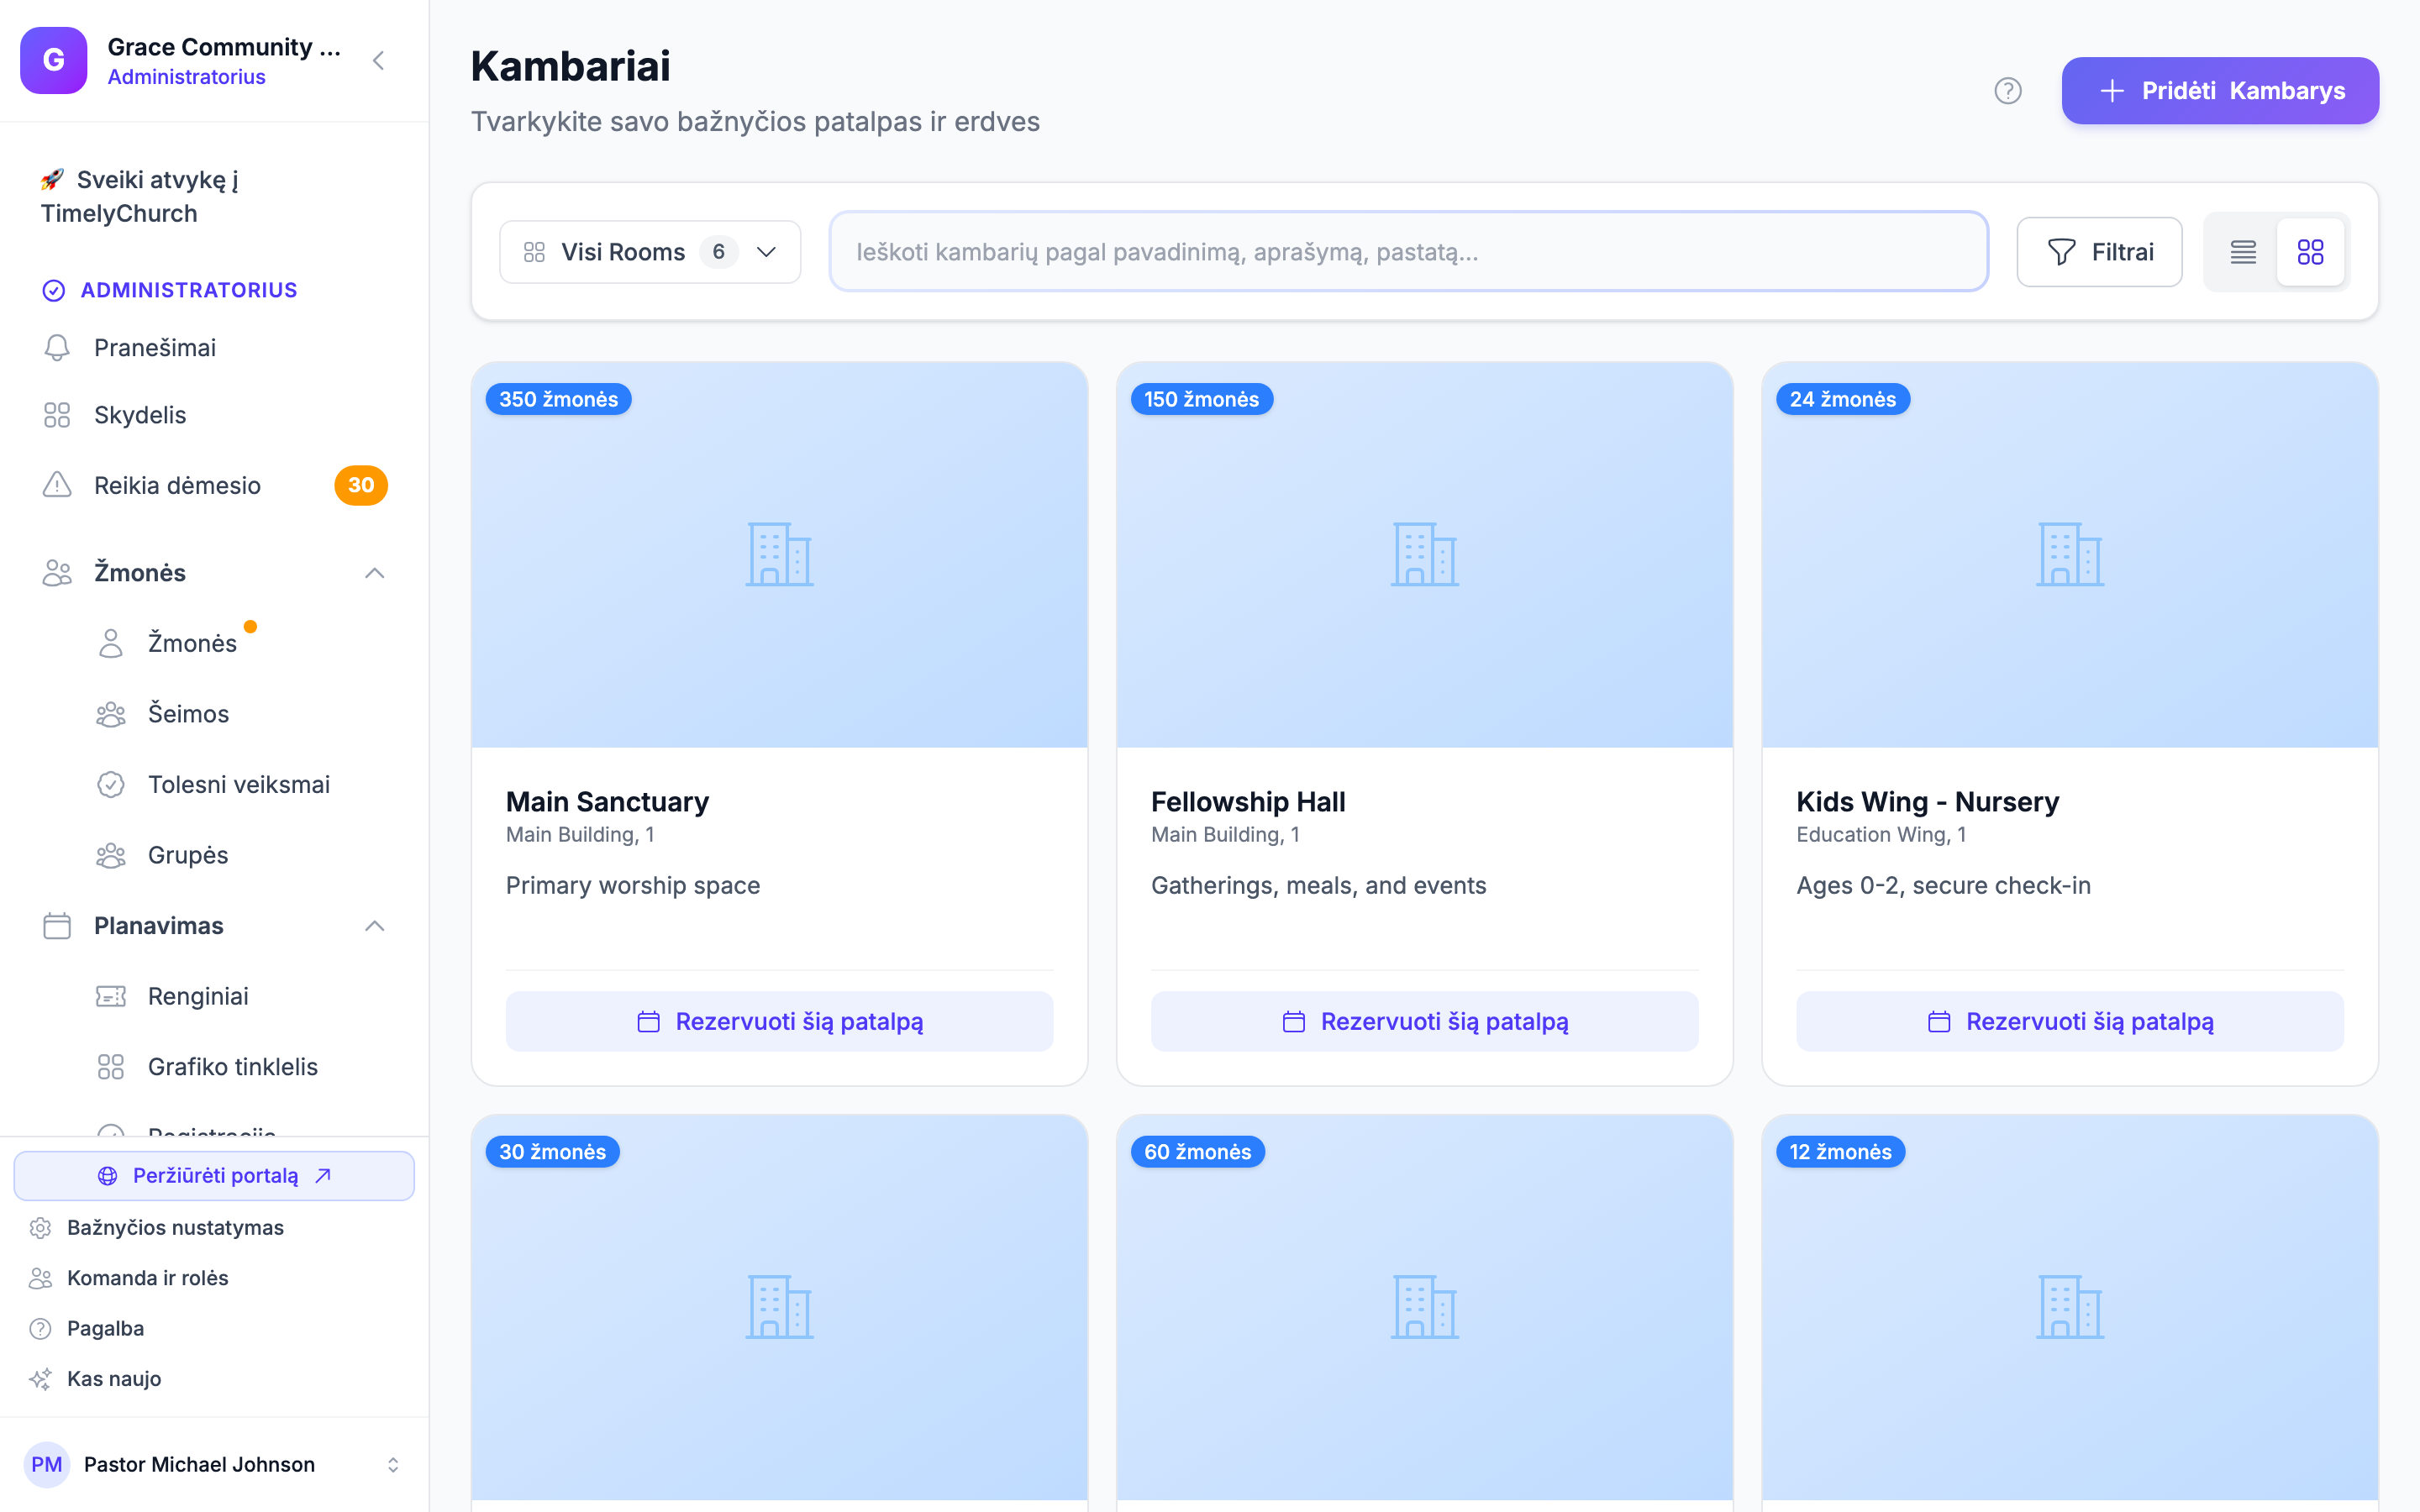The height and width of the screenshot is (1512, 2420).
Task: Open Grafiko tinklelis in the sidebar
Action: tap(241, 1067)
